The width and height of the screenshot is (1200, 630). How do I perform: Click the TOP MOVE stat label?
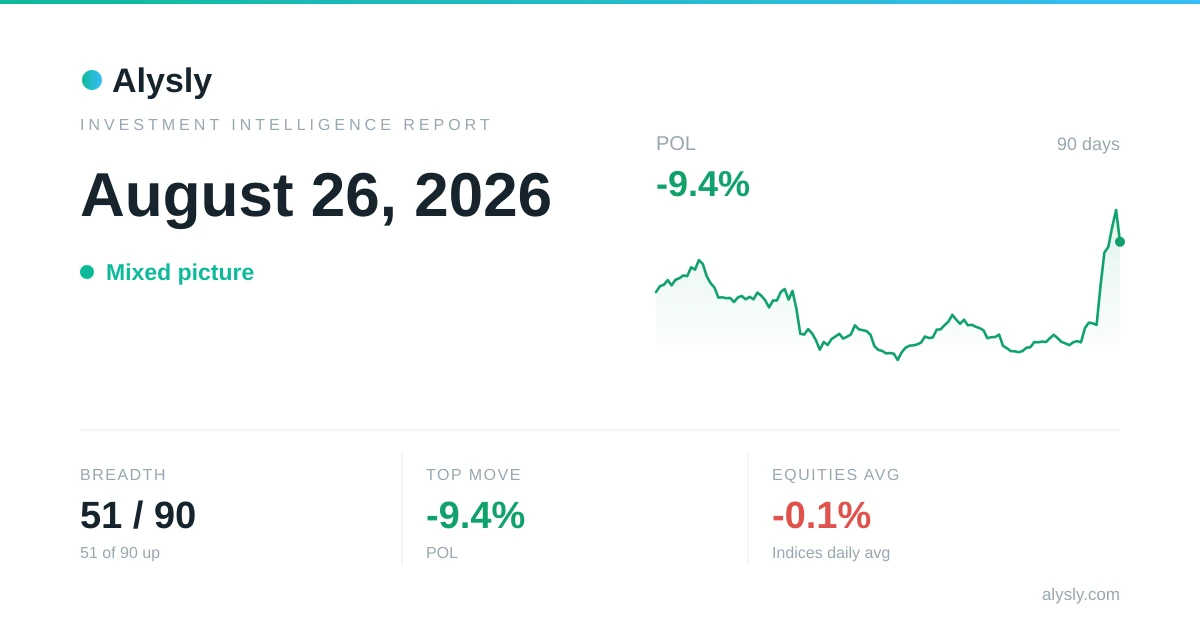click(474, 475)
